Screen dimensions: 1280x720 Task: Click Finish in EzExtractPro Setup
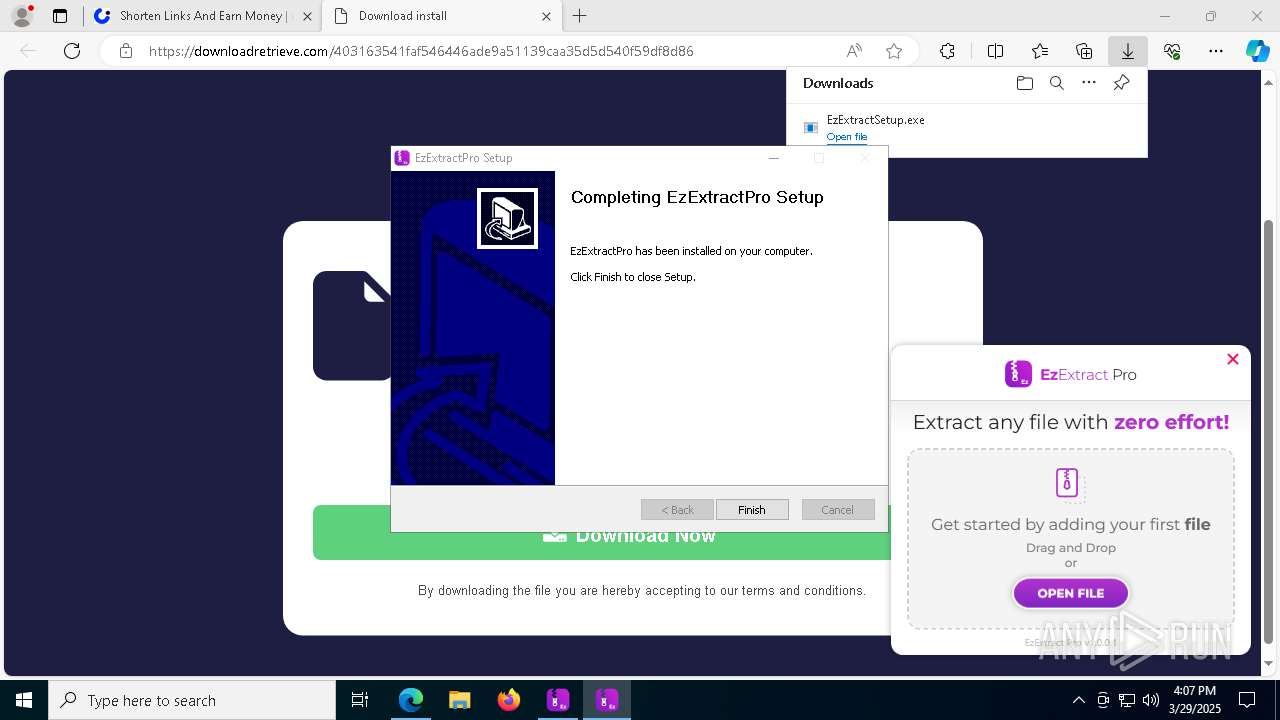(x=752, y=510)
